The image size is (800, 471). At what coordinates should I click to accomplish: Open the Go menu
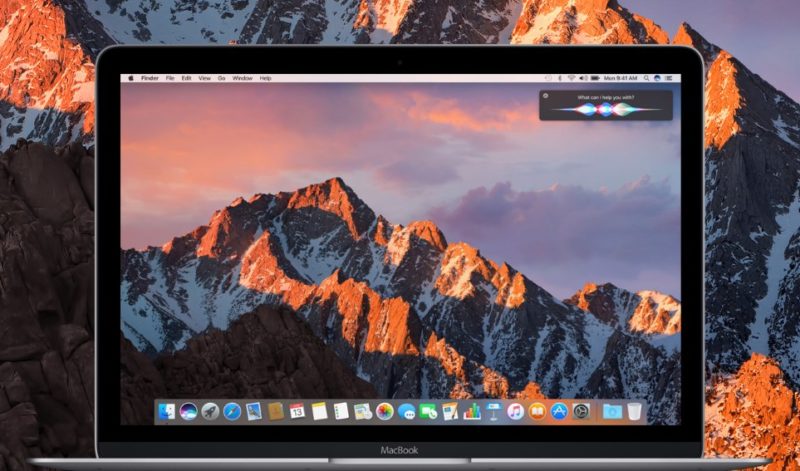[x=221, y=78]
